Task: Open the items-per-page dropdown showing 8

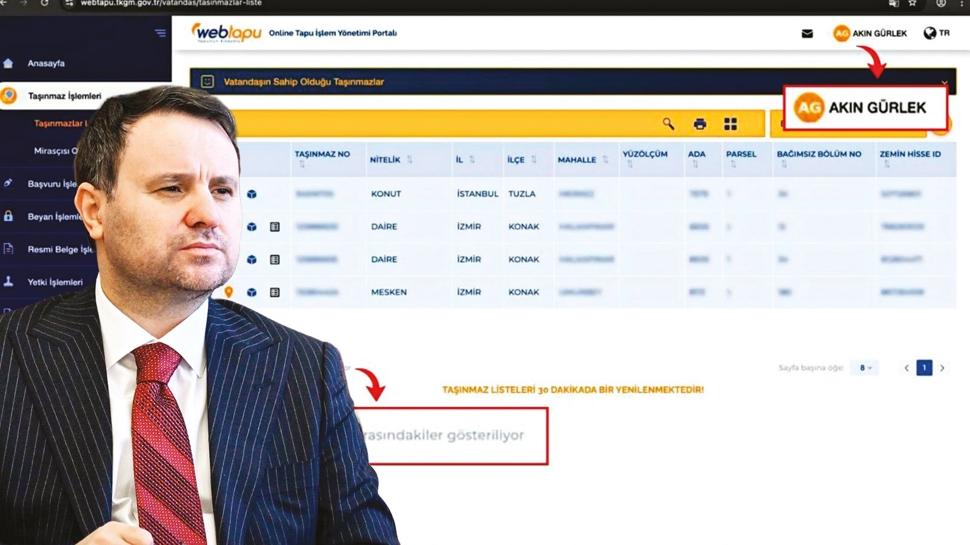Action: coord(865,368)
